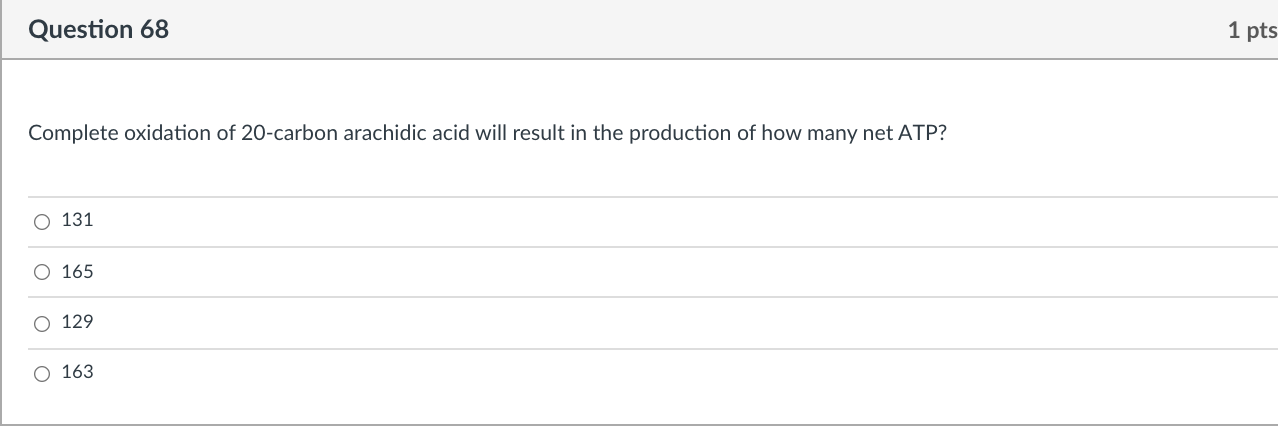
Task: Click the answer label text 129
Action: coord(77,322)
